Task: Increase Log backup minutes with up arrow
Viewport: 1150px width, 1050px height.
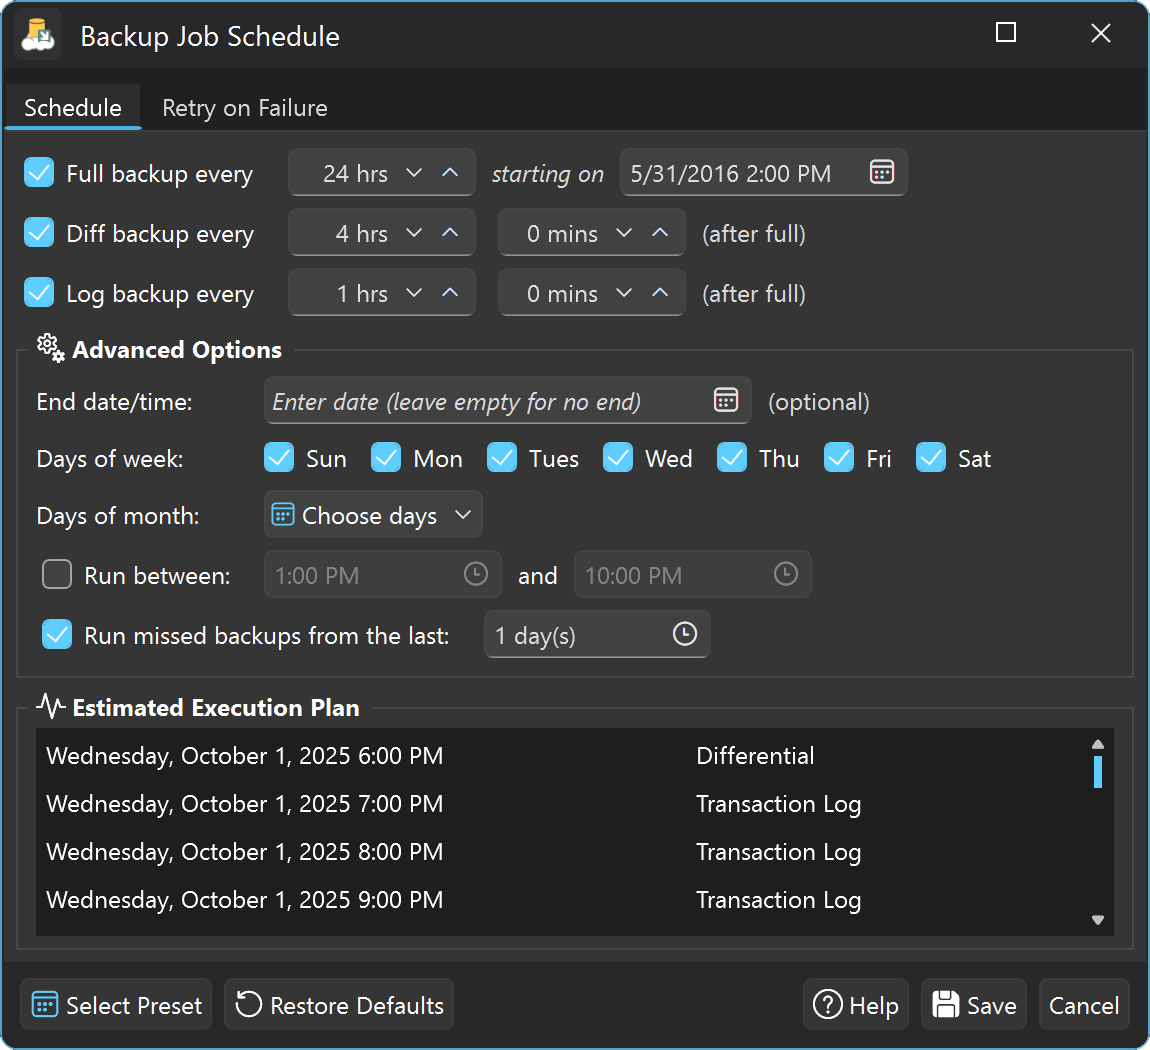Action: (660, 293)
